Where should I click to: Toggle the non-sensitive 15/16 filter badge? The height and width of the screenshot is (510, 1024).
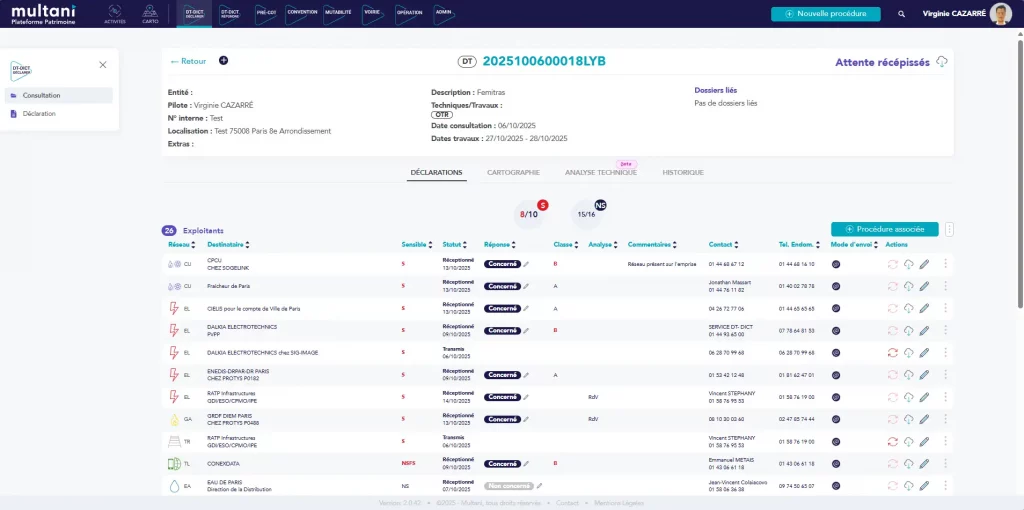tap(590, 213)
